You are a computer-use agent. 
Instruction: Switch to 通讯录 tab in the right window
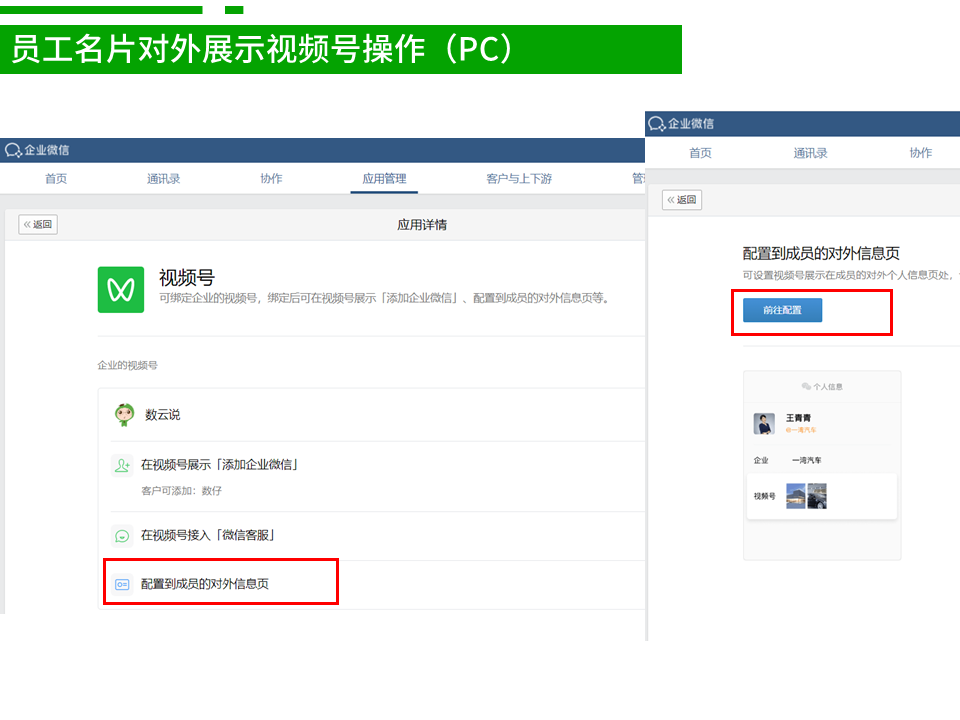click(x=810, y=153)
